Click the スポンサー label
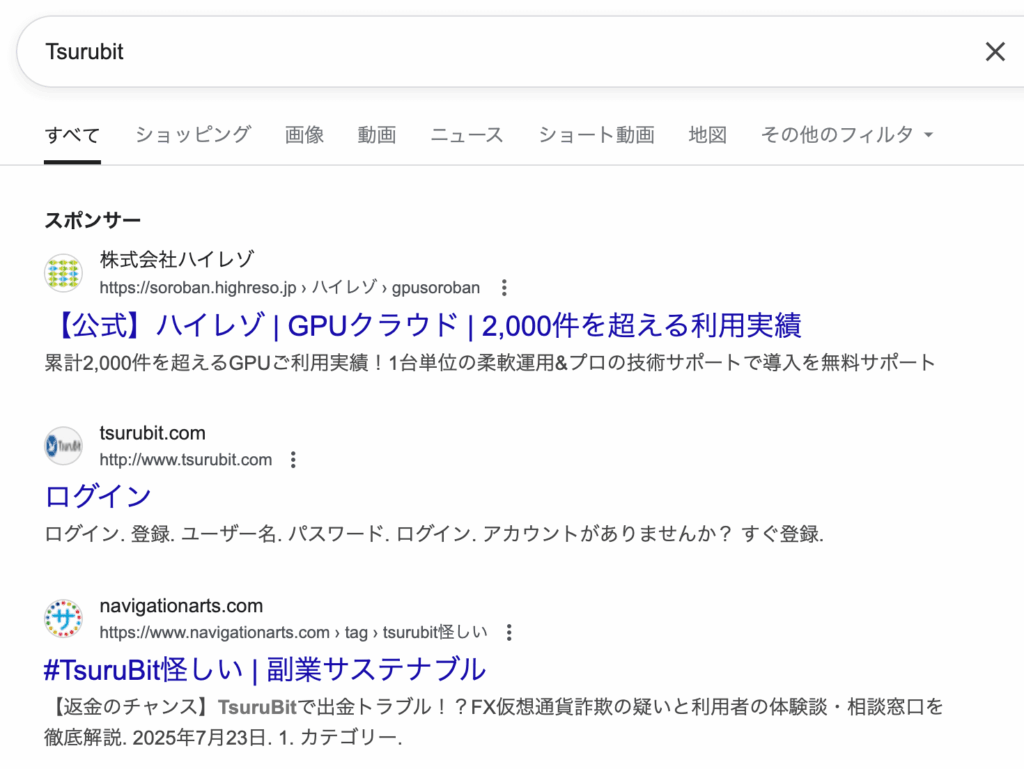The height and width of the screenshot is (769, 1024). [92, 220]
